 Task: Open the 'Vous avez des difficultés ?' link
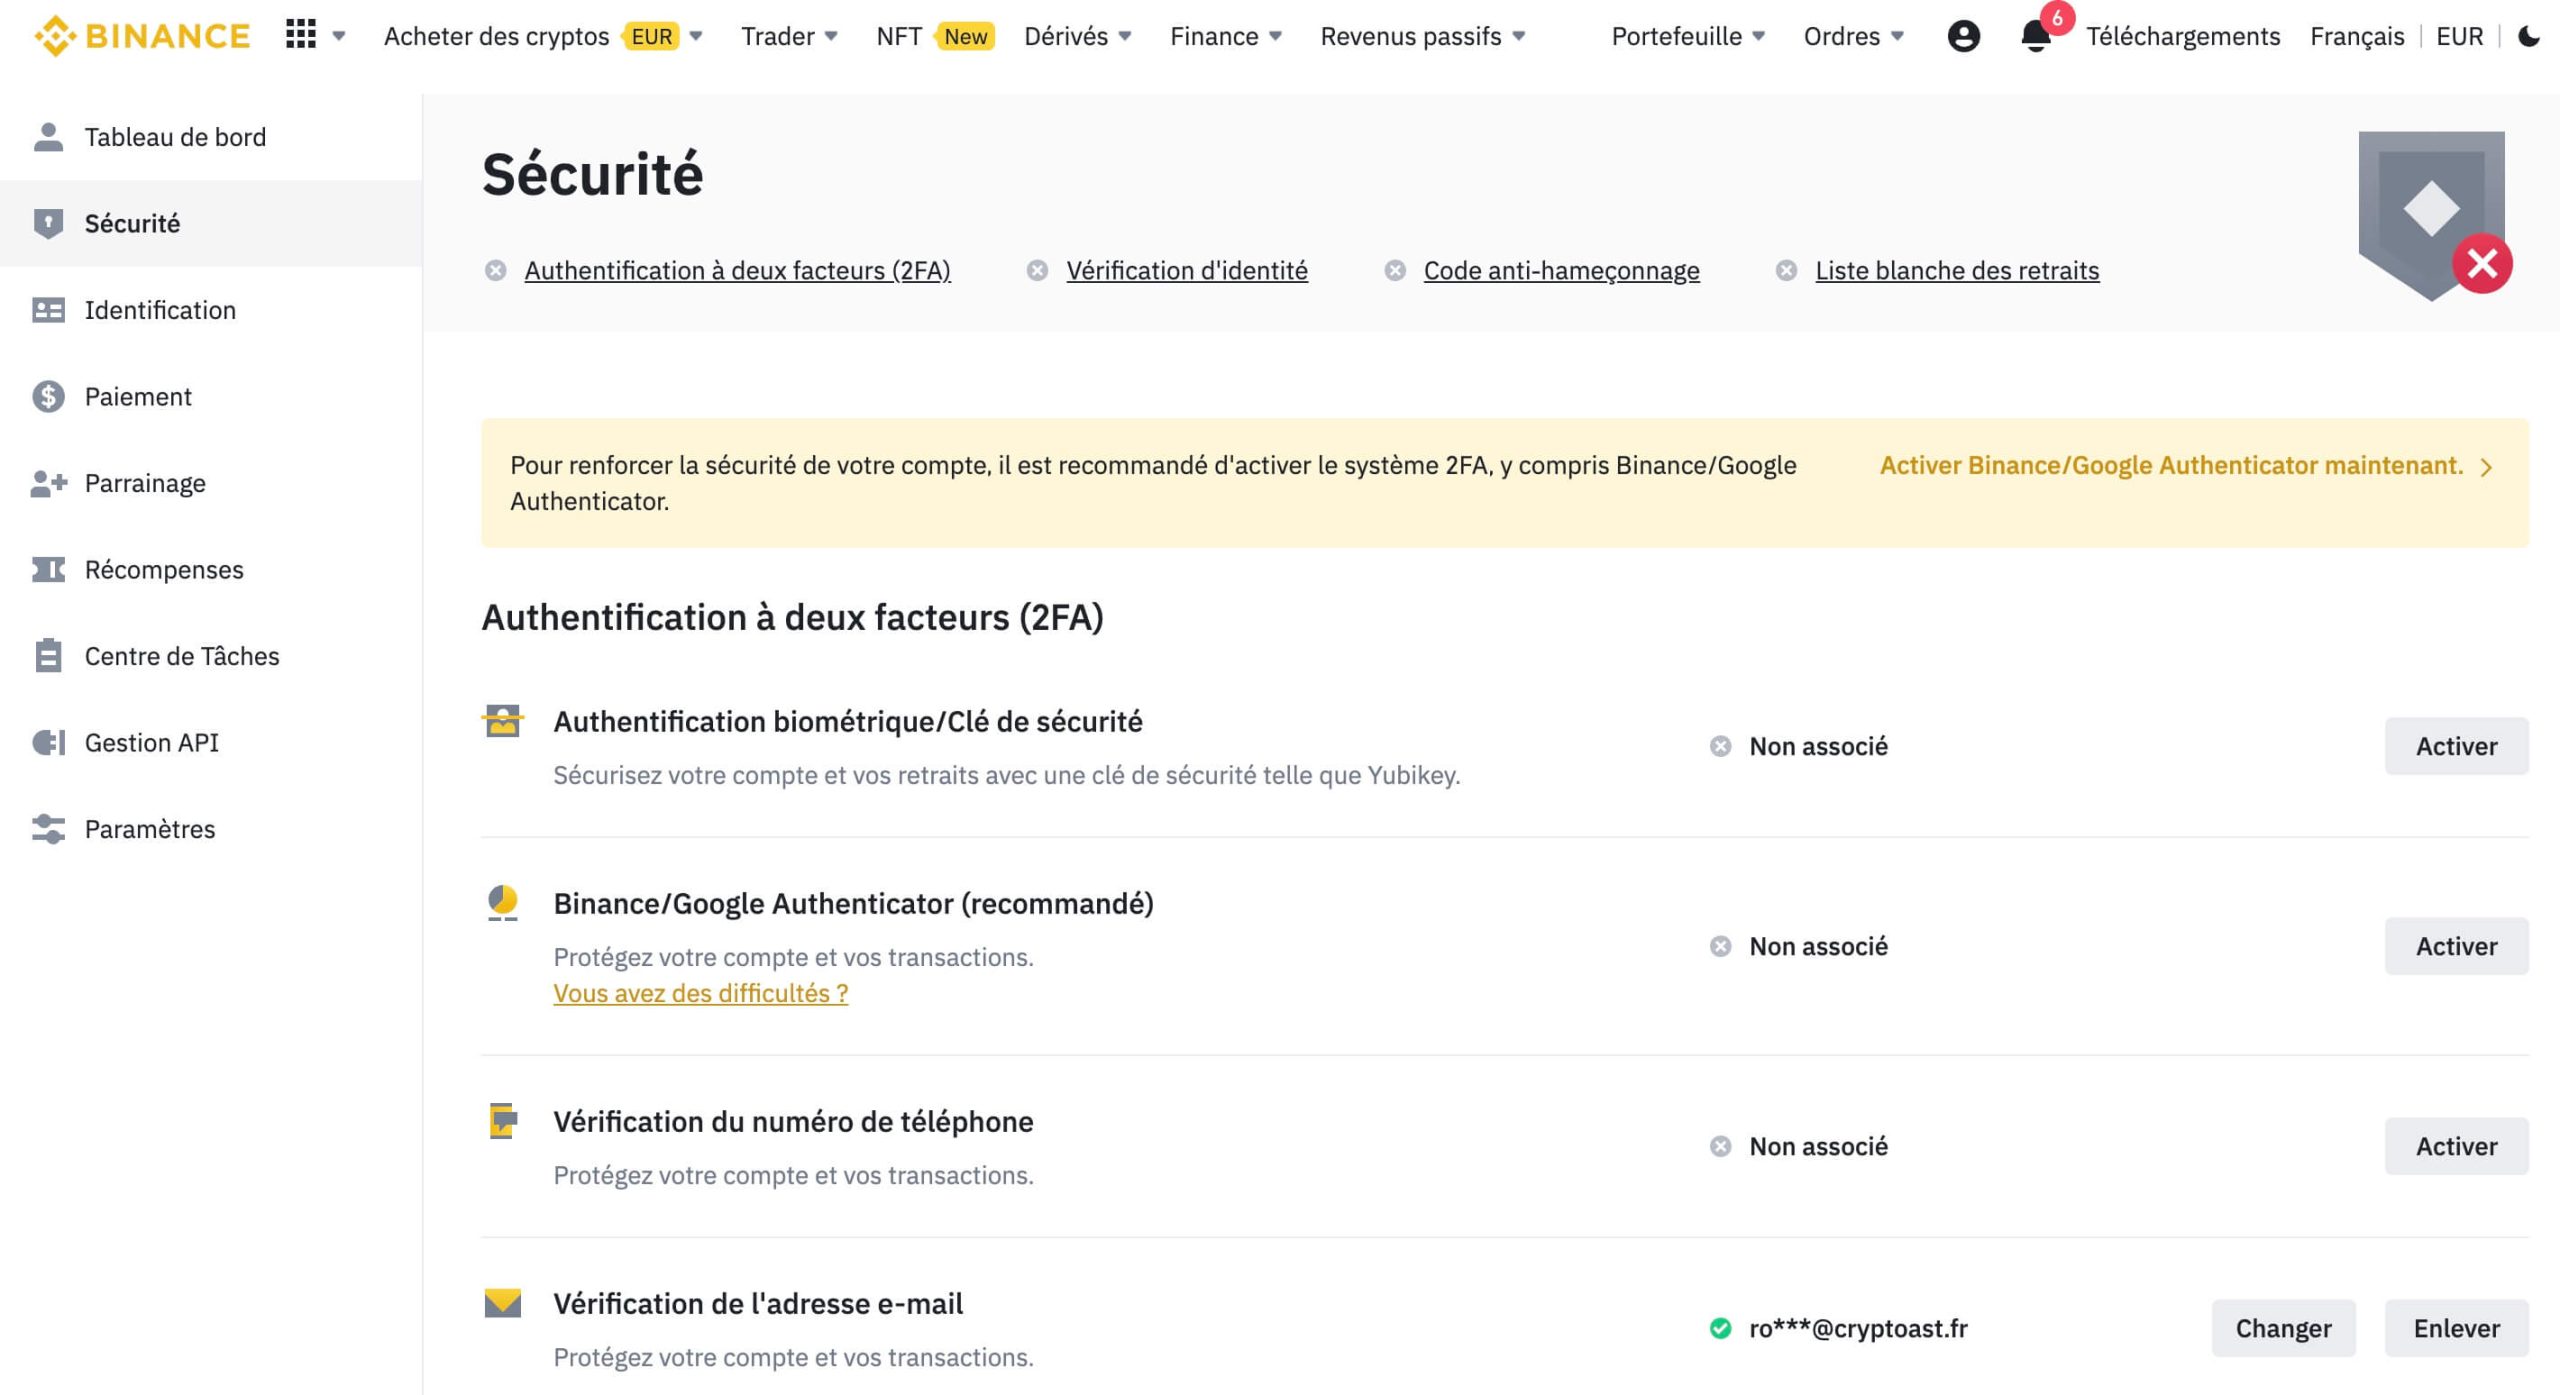click(x=700, y=993)
